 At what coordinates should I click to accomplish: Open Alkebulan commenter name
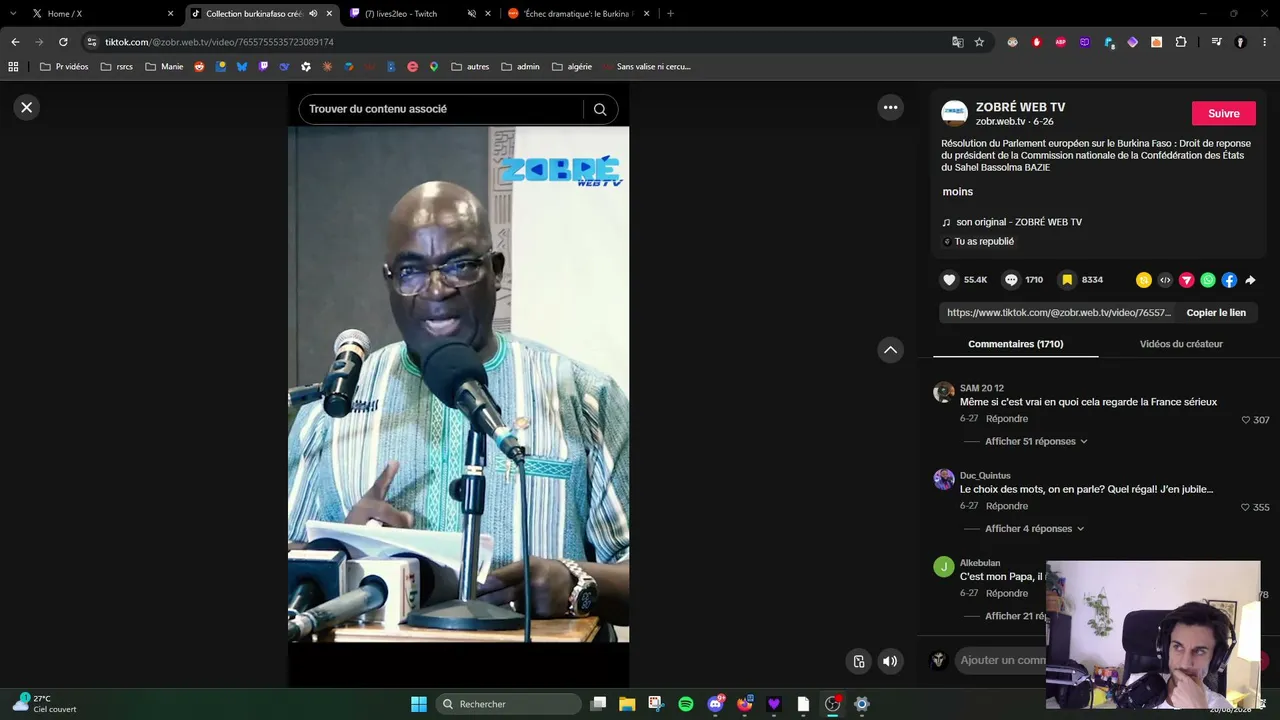980,563
